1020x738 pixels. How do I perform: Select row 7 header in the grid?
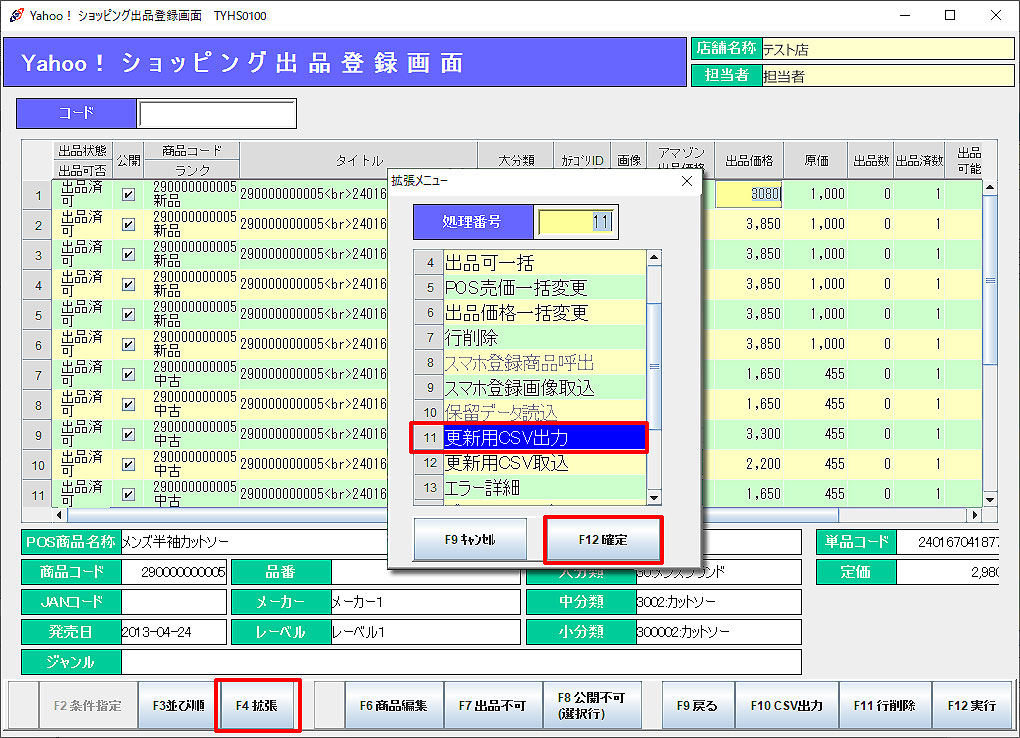coord(38,375)
